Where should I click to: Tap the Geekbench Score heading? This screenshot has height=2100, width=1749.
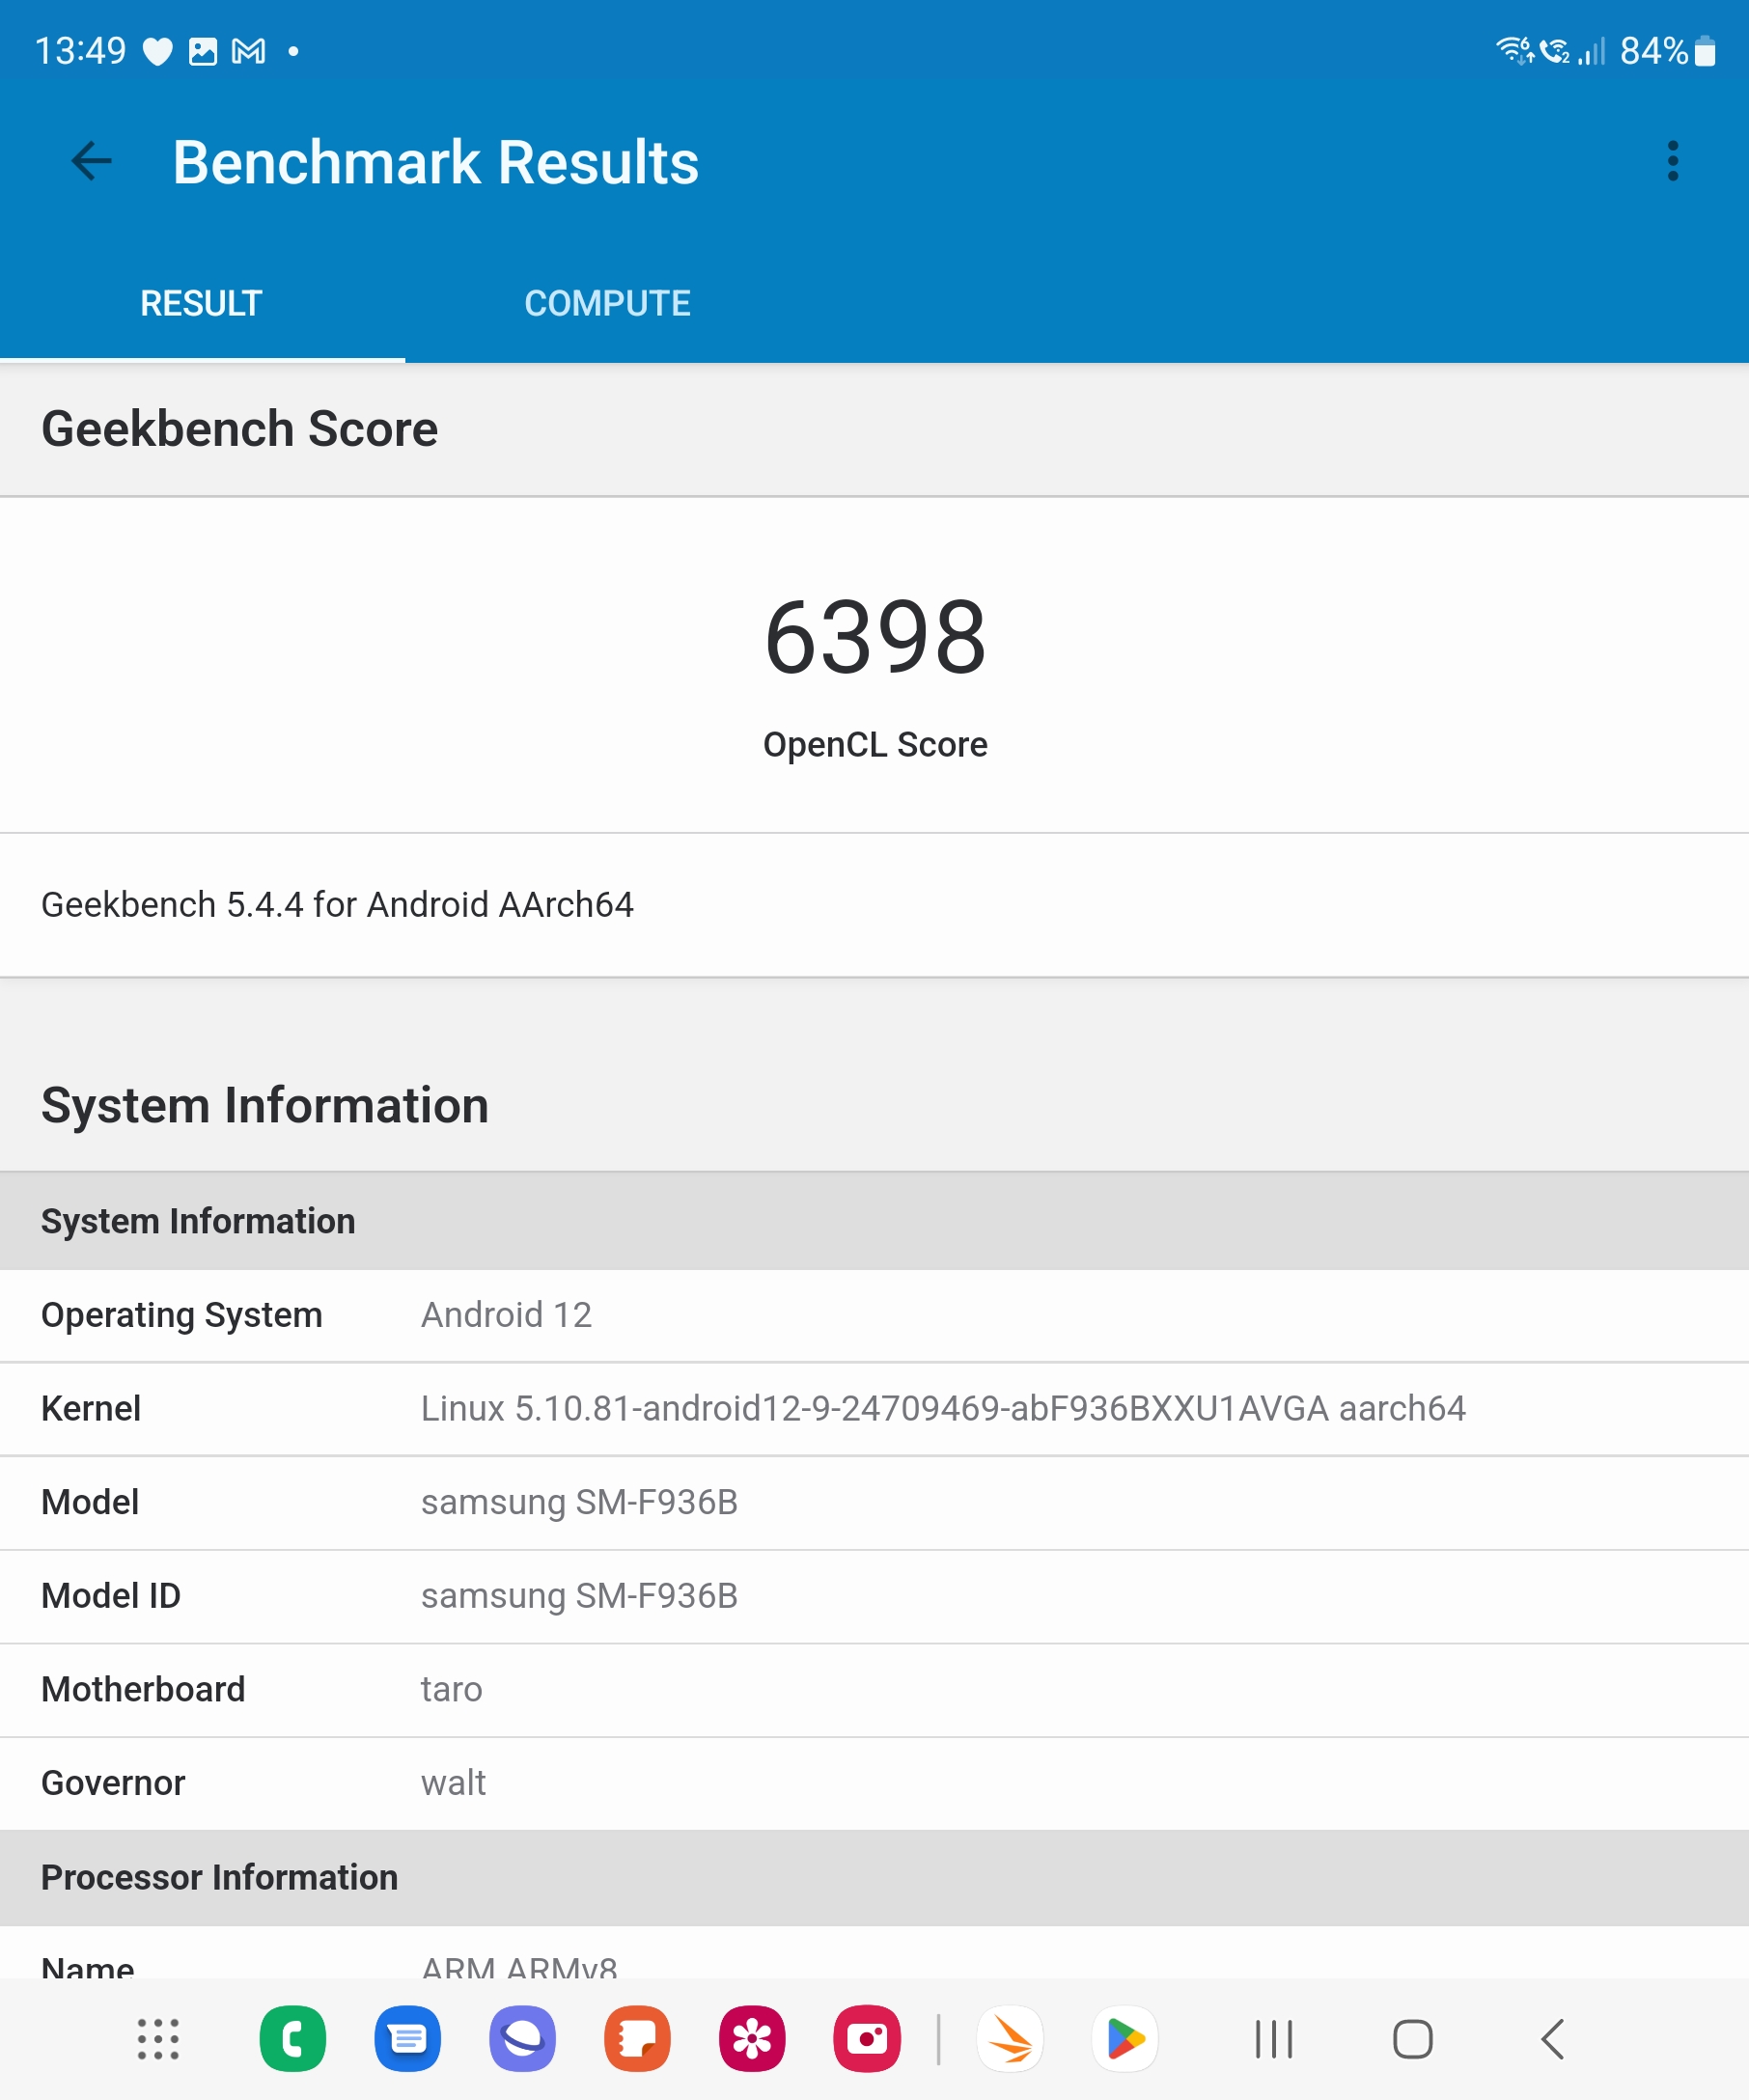pos(239,429)
